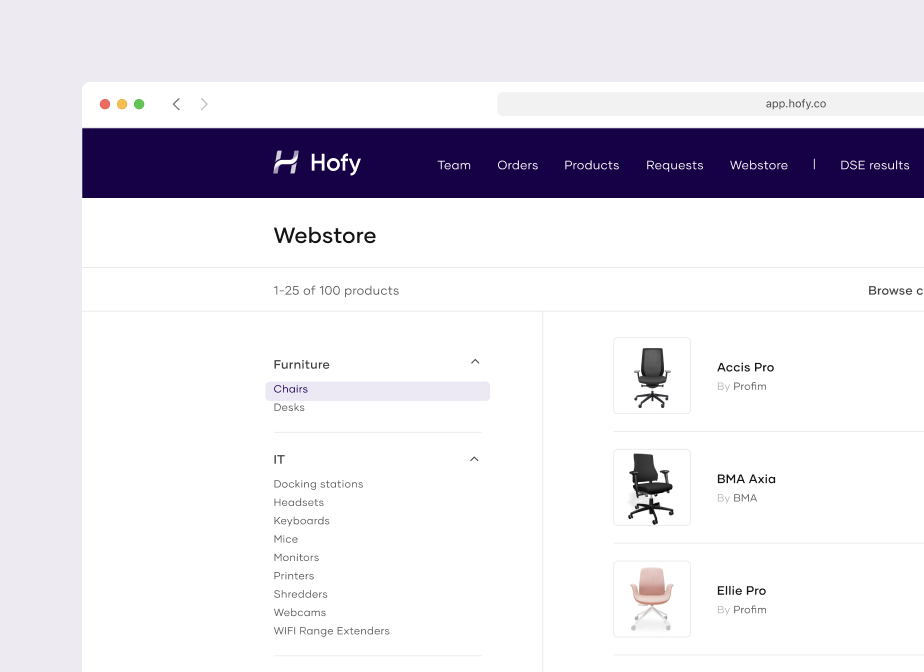
Task: Click 'By BMA' brand text
Action: (737, 498)
